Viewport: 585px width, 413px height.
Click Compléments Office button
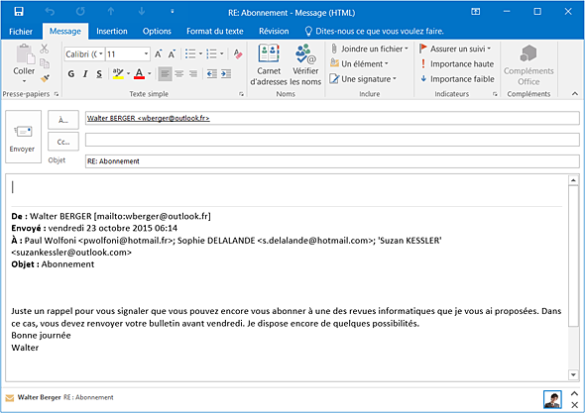(x=529, y=65)
